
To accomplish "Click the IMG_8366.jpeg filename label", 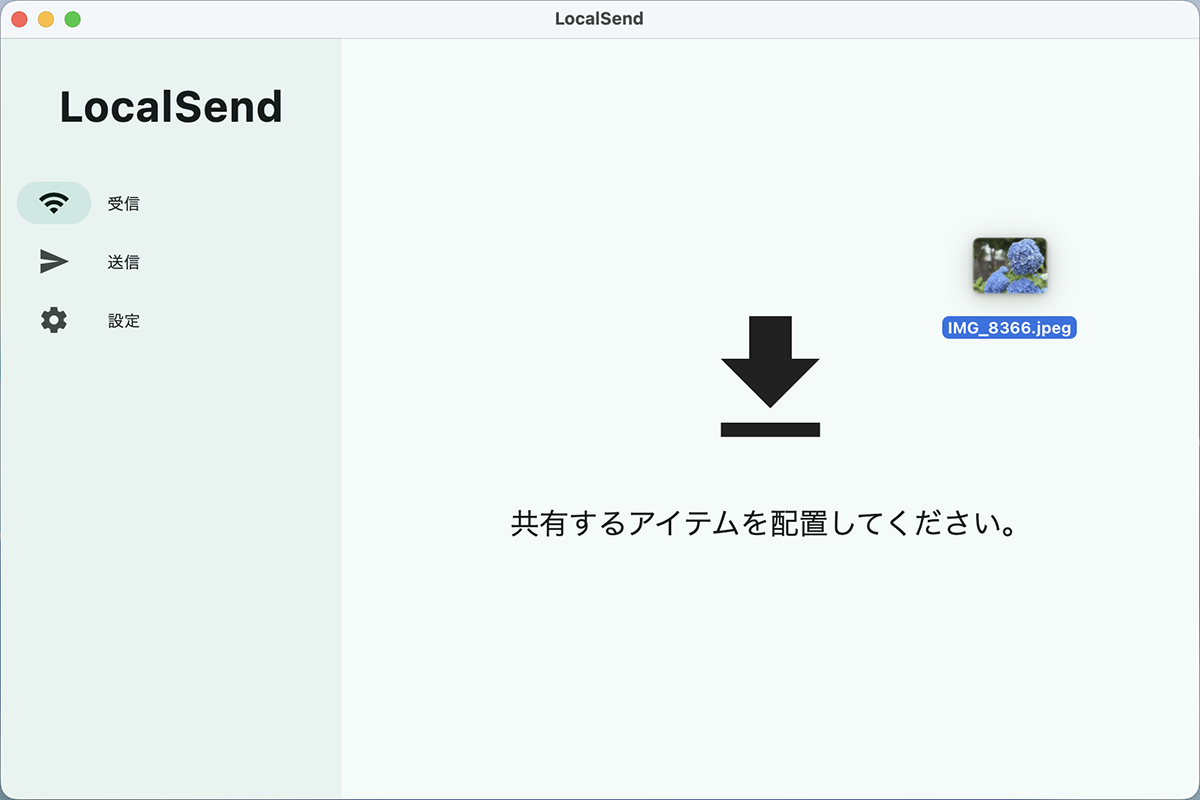I will [x=1009, y=328].
